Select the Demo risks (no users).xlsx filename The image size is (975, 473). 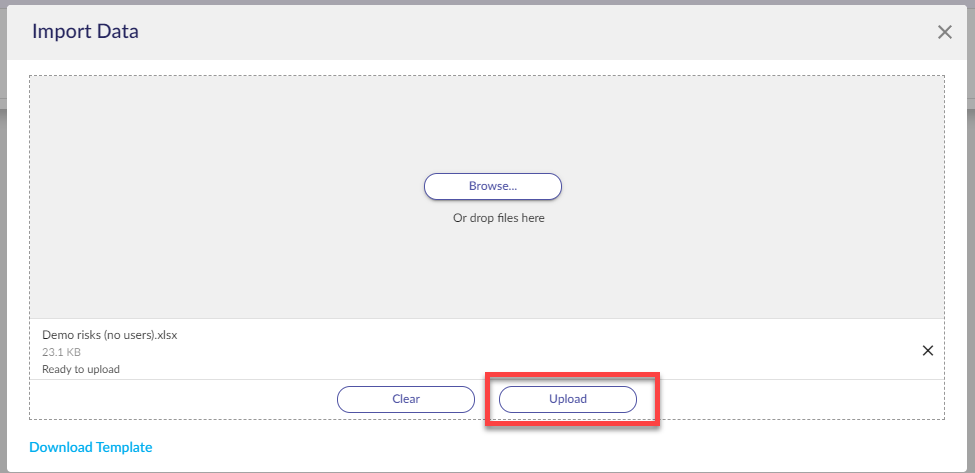(x=109, y=335)
